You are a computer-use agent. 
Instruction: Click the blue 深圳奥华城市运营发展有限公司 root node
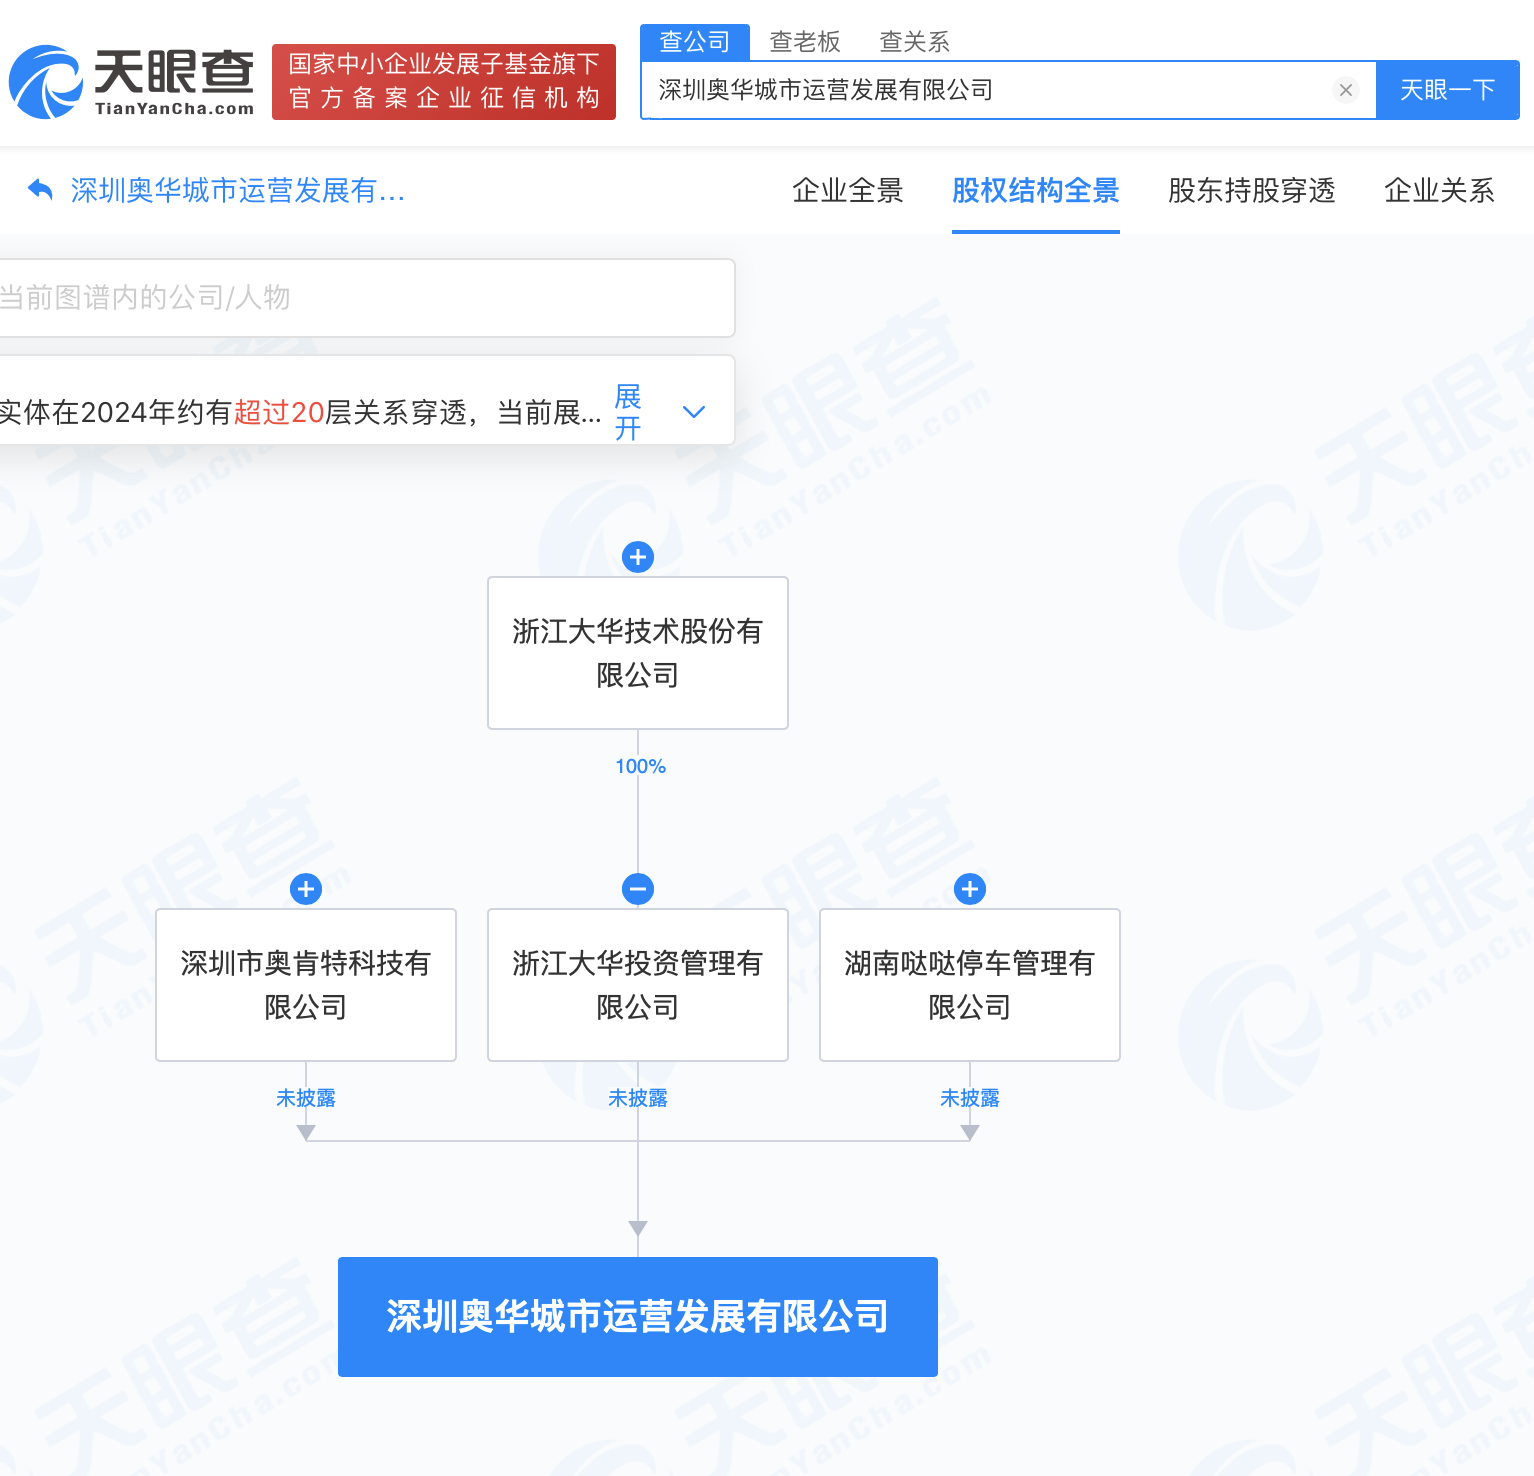(638, 1317)
